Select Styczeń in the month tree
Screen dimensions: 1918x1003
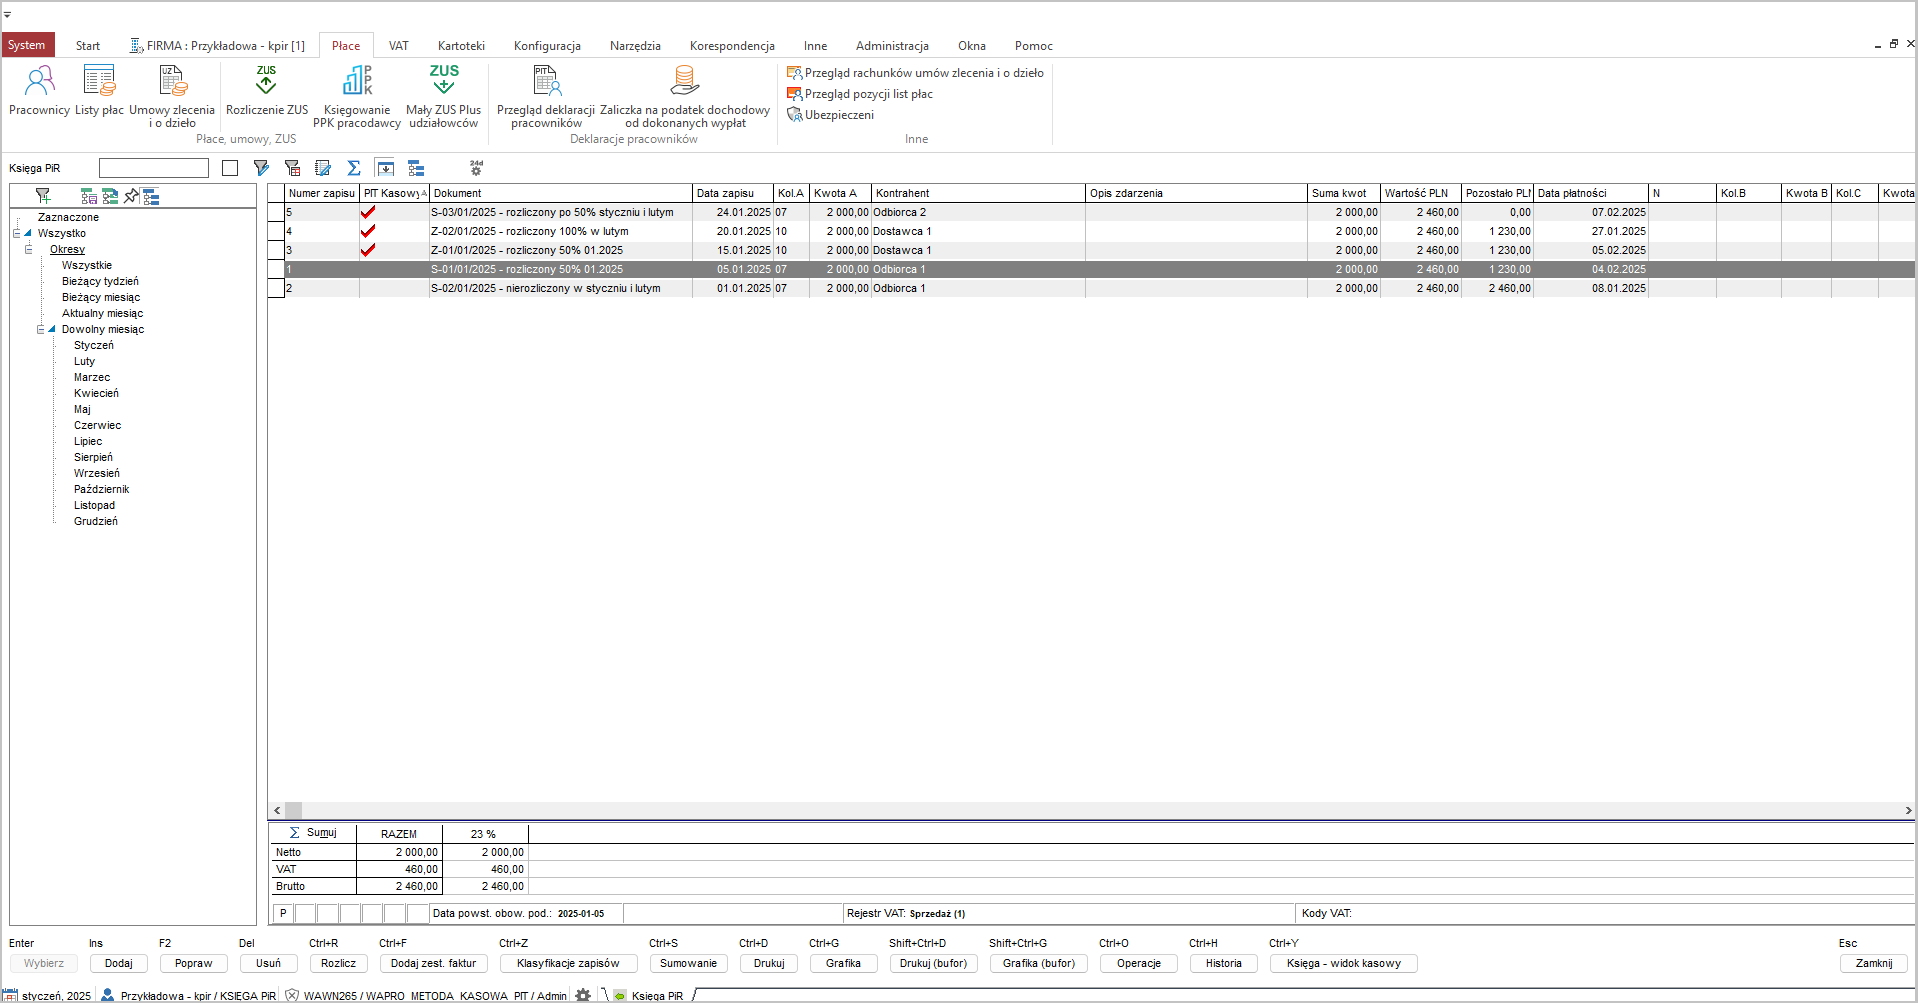(94, 345)
